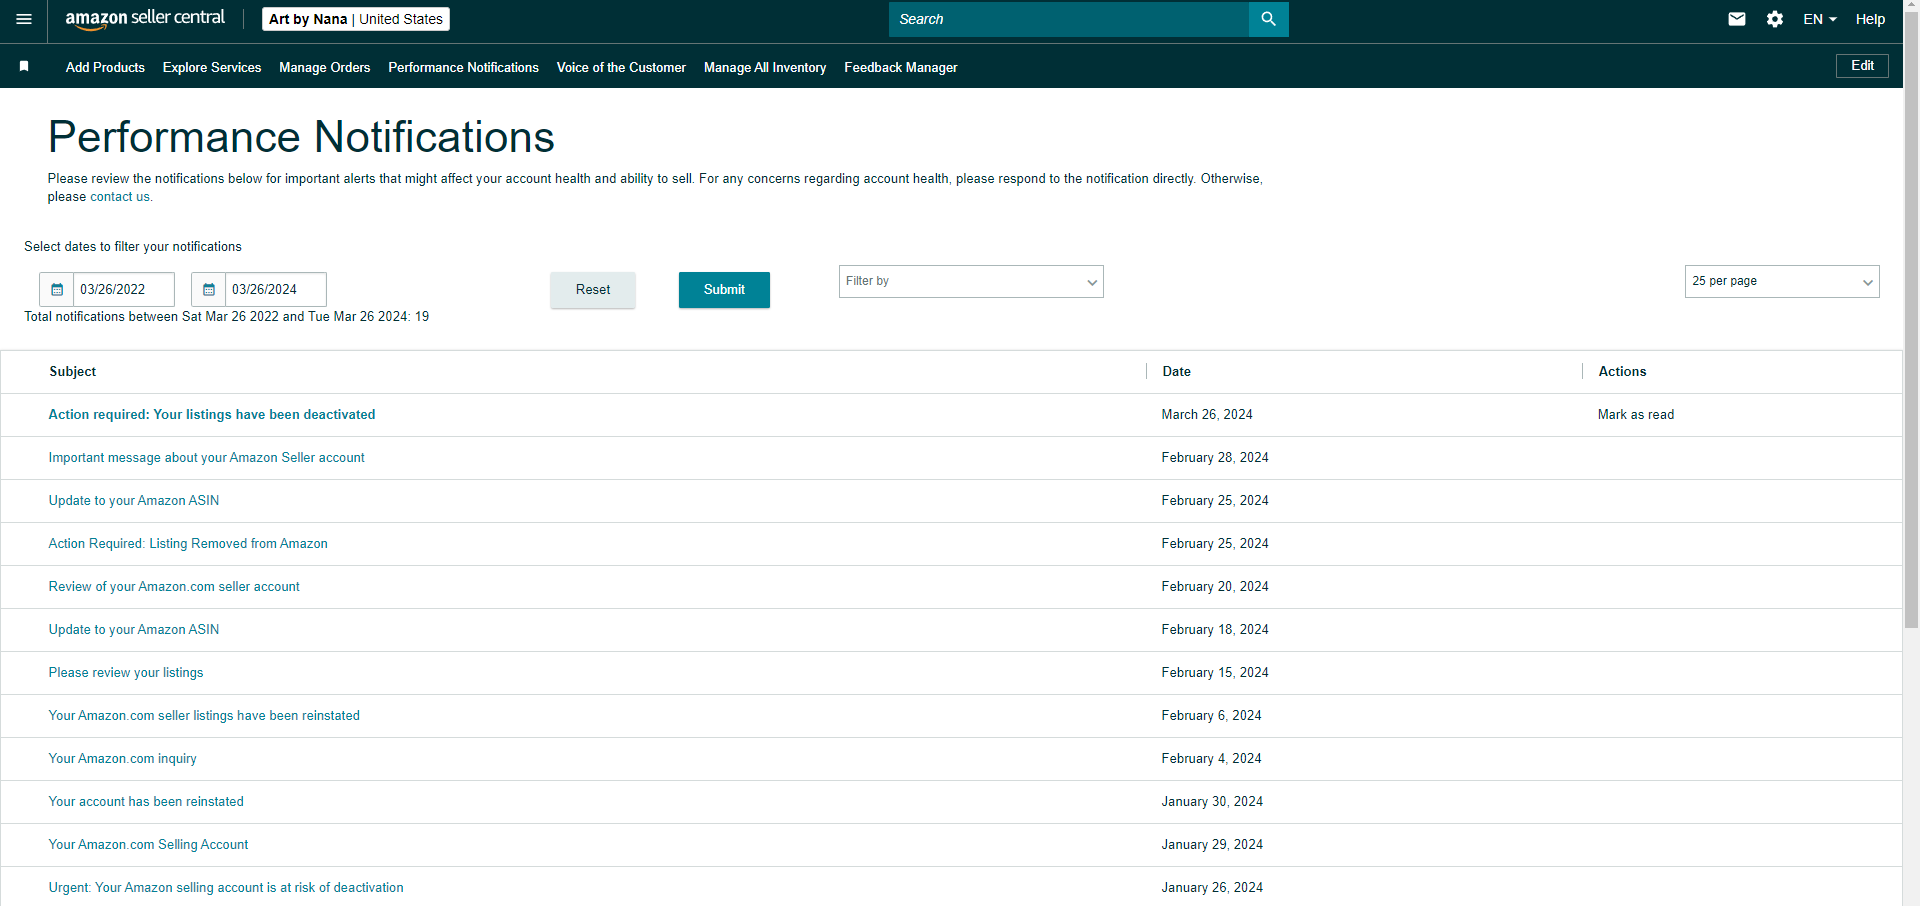This screenshot has width=1920, height=906.
Task: Open the start date calendar picker icon
Action: 57,290
